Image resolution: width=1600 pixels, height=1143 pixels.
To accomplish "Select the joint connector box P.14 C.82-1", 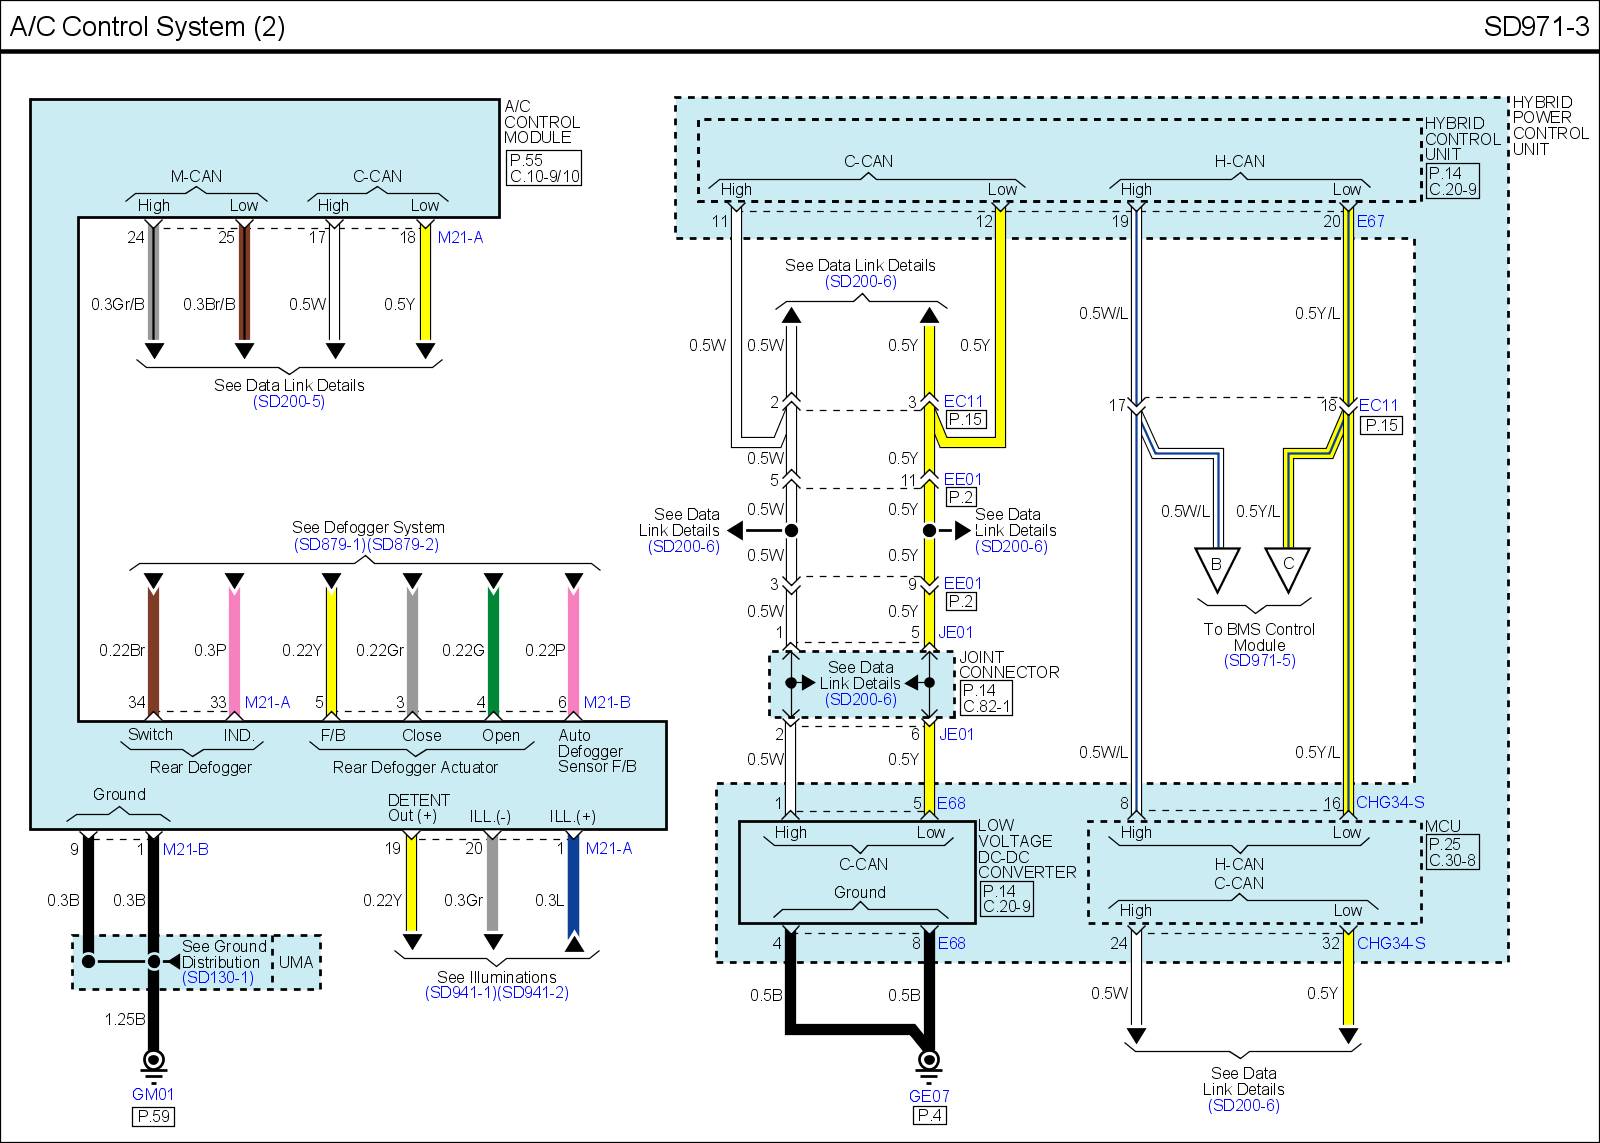I will (987, 698).
